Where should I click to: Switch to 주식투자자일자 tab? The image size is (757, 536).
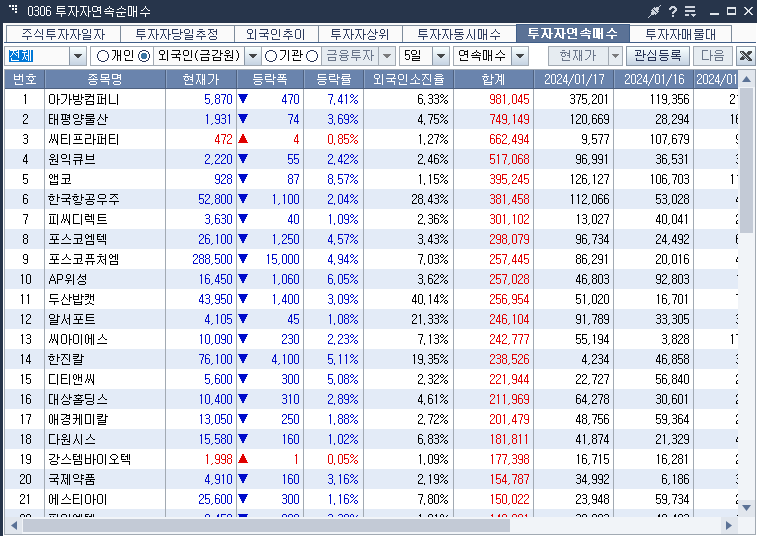point(63,34)
